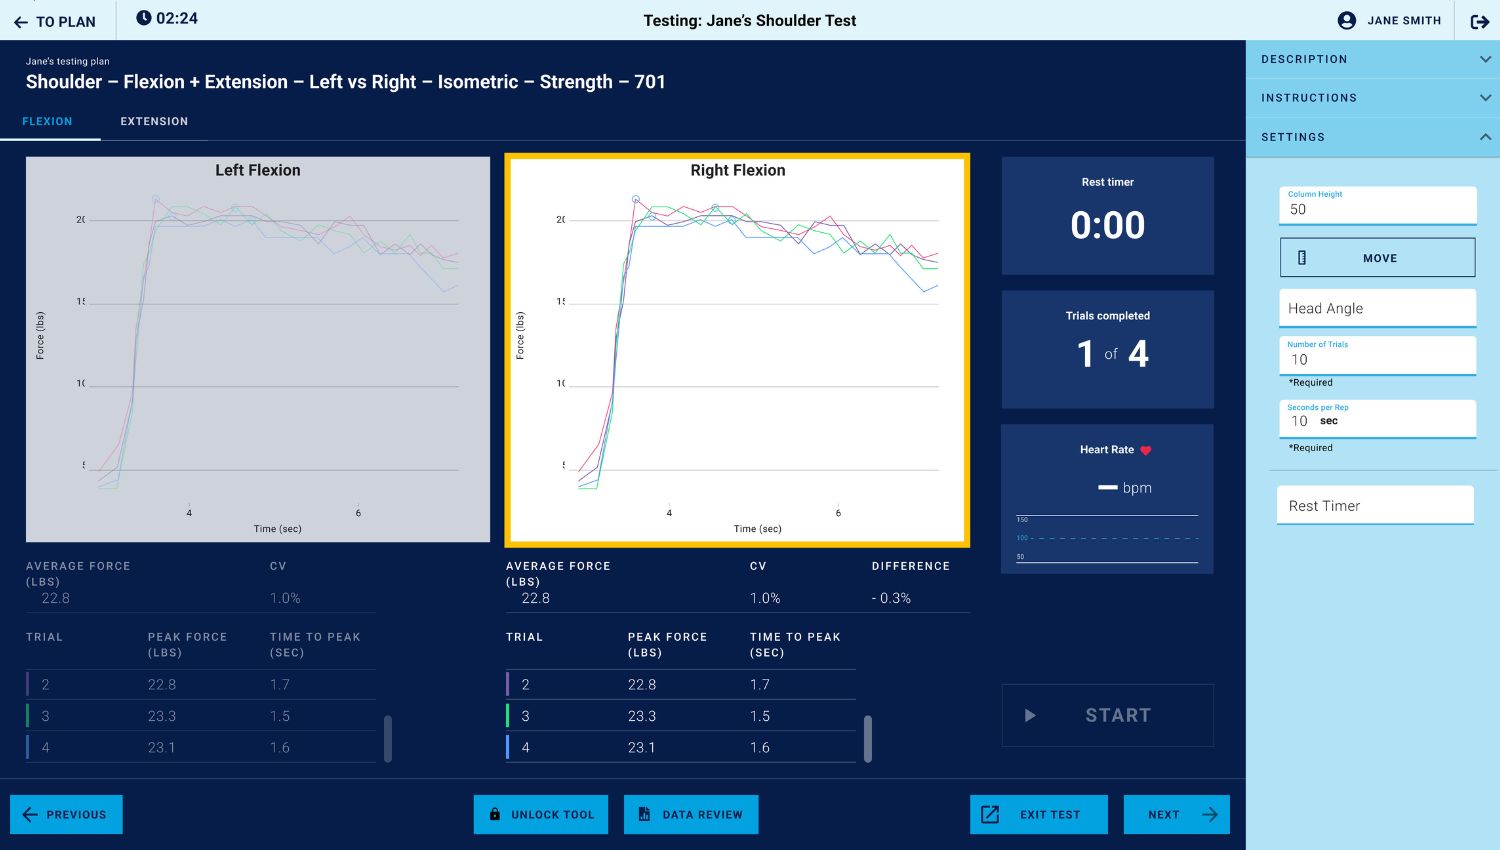Click Jane Smith's user profile icon
The height and width of the screenshot is (850, 1500).
pyautogui.click(x=1346, y=21)
